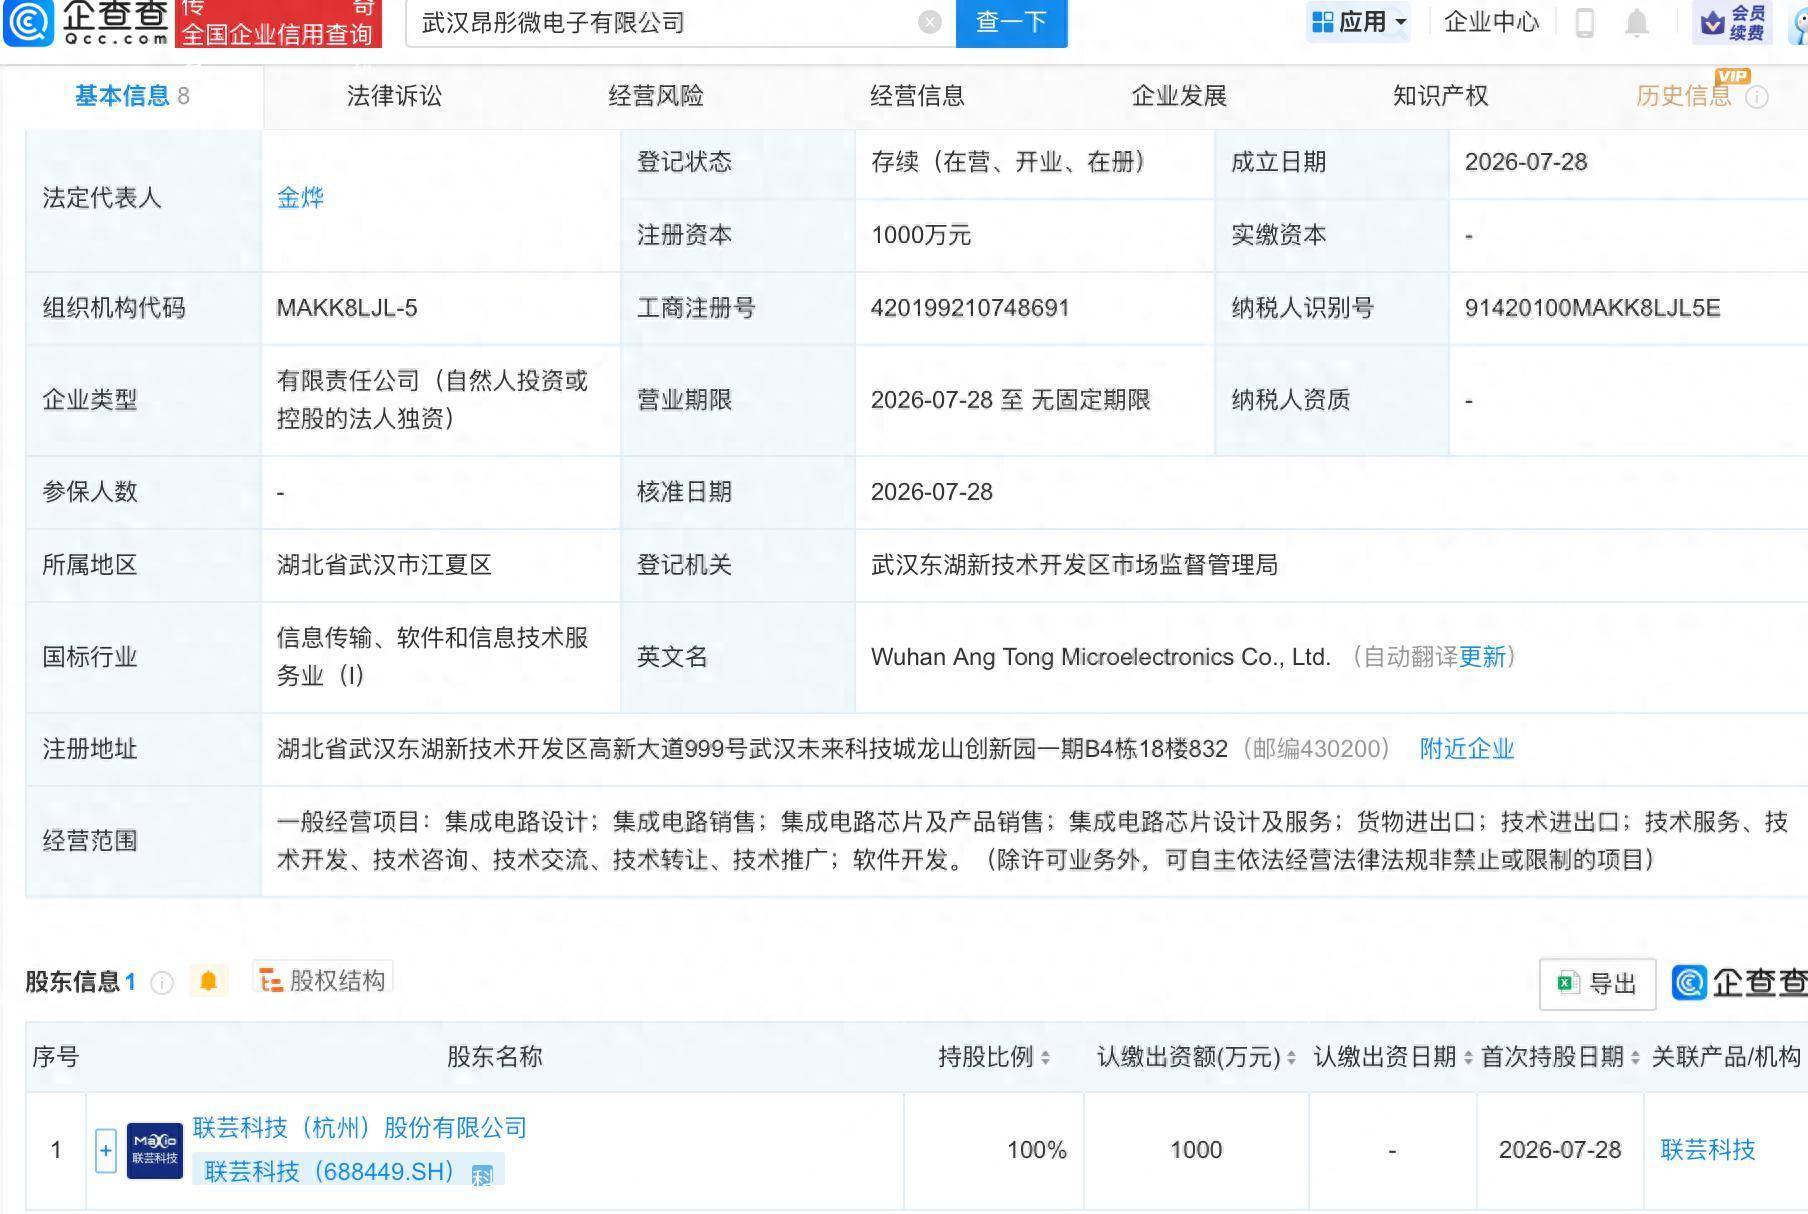Screen dimensions: 1808x1214
Task: Open the 历史信息 VIP tab
Action: pos(1684,96)
